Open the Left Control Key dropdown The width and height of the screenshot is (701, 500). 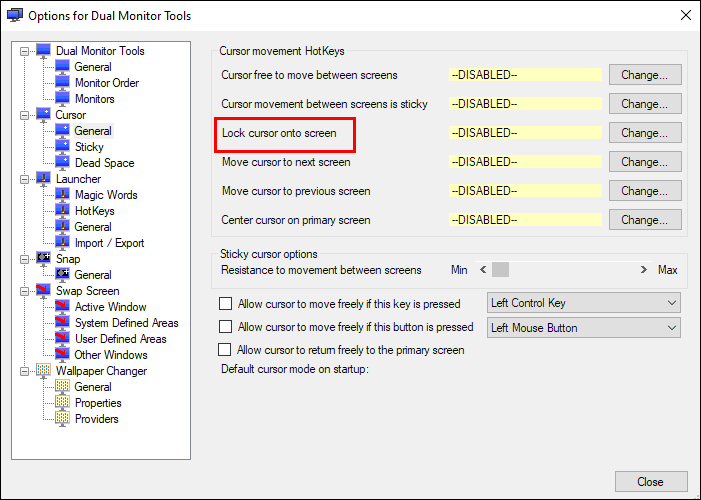pos(584,303)
